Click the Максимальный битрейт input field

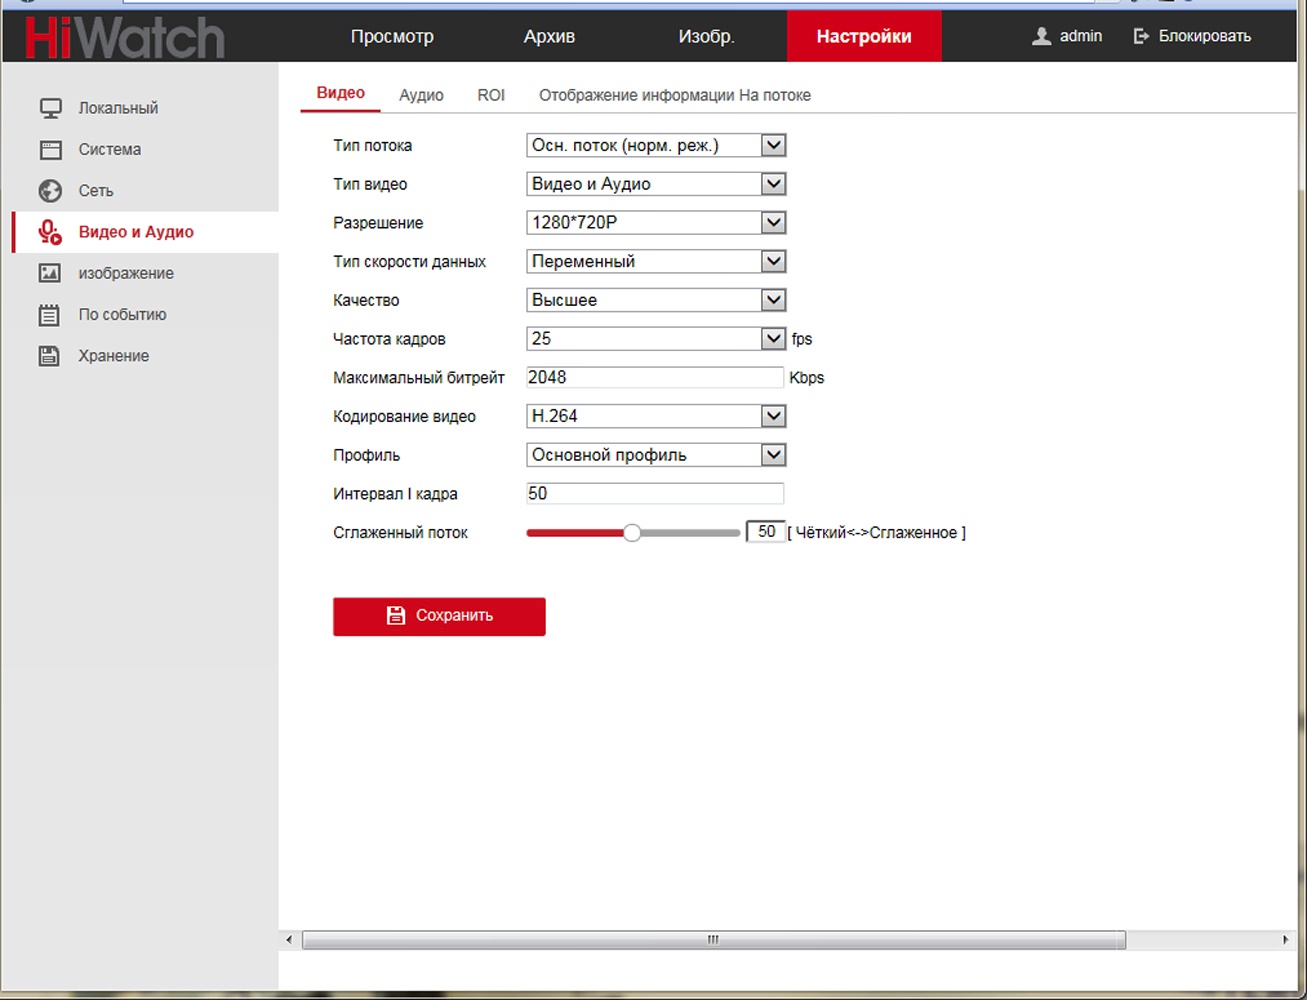[655, 377]
